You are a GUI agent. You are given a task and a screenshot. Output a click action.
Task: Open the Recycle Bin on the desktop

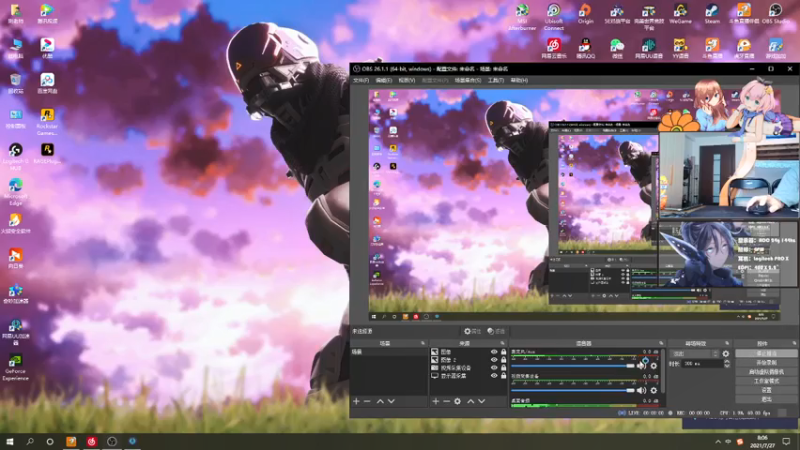(x=15, y=84)
